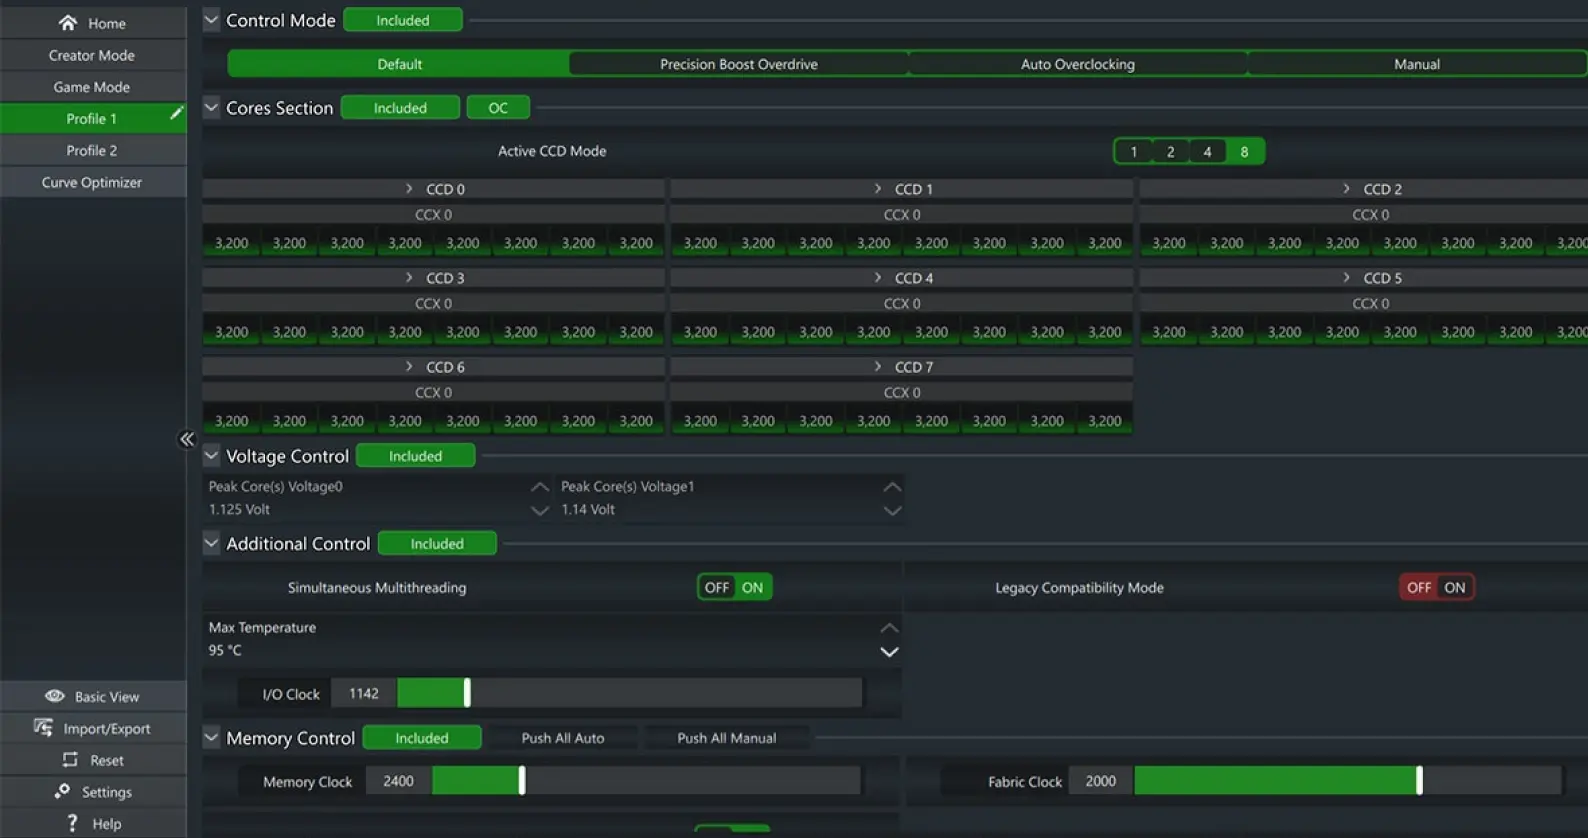
Task: Collapse the Additional Control section
Action: [x=211, y=543]
